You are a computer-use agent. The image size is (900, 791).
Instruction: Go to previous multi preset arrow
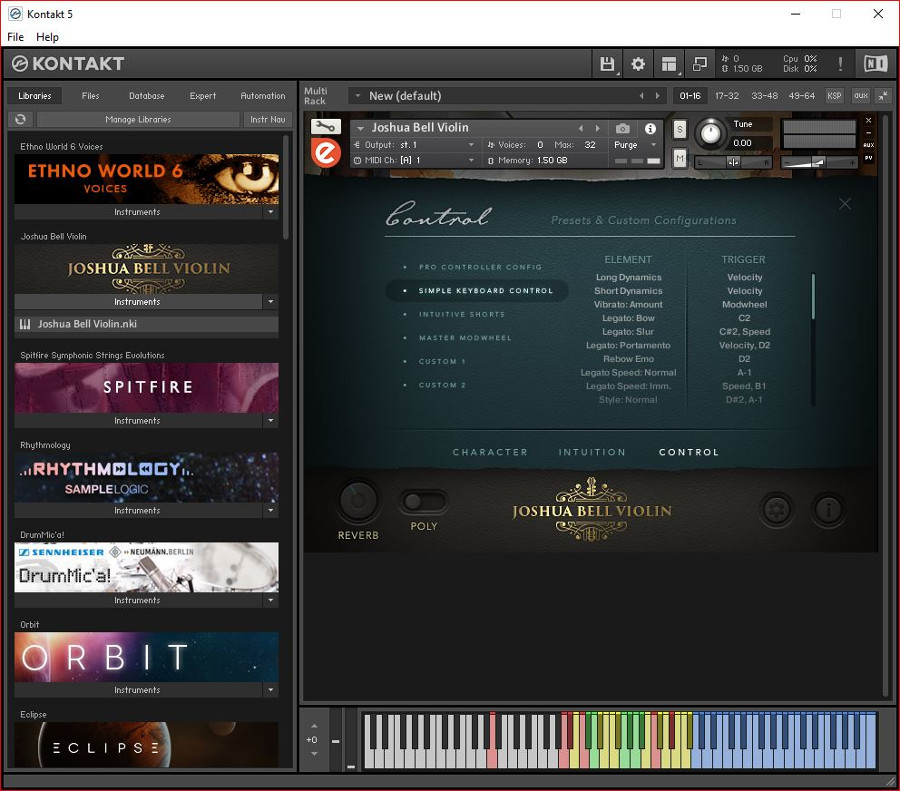click(x=642, y=96)
